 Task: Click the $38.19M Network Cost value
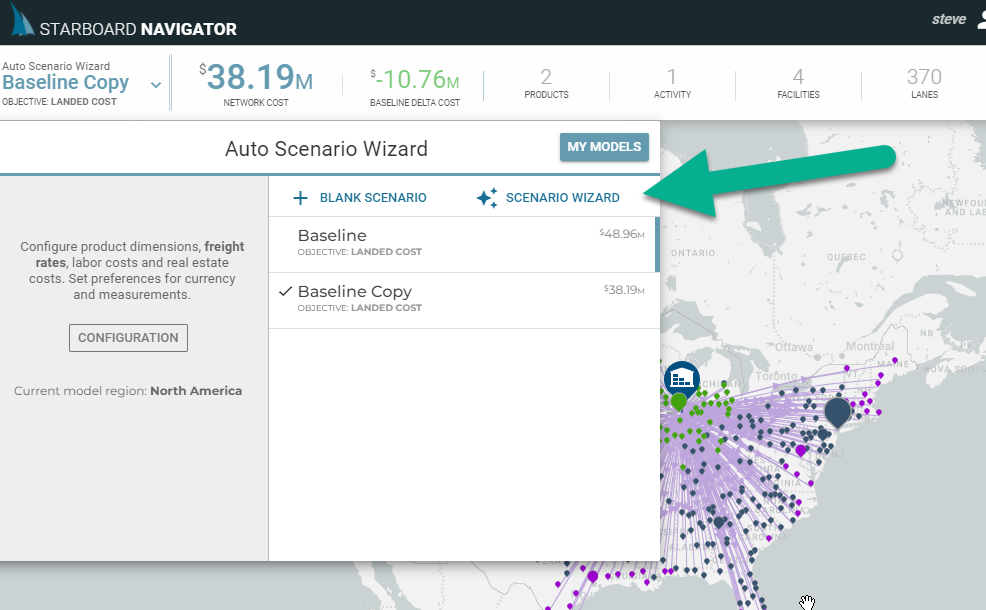256,77
